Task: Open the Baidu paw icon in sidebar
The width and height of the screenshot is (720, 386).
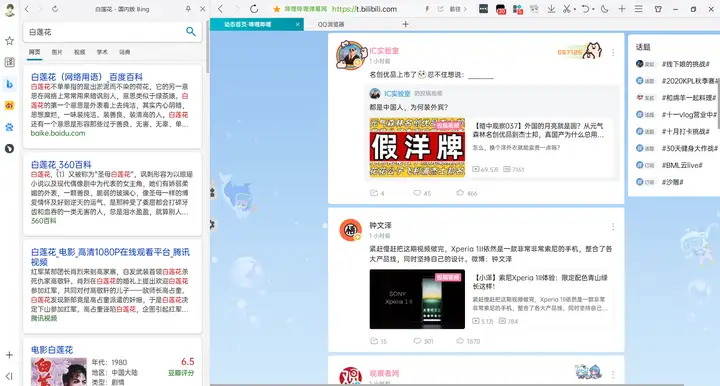Action: 9,127
